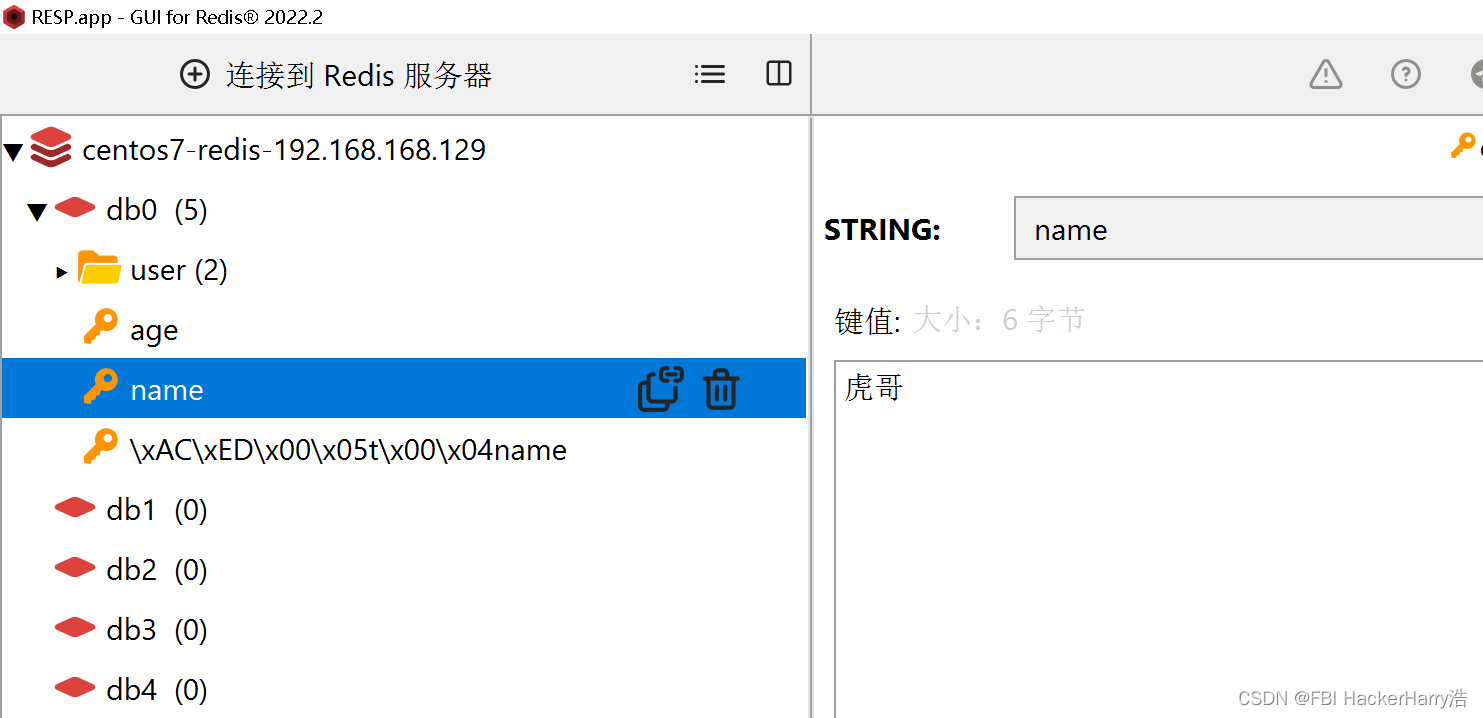Select the name key row
The height and width of the screenshot is (718, 1483).
(404, 389)
